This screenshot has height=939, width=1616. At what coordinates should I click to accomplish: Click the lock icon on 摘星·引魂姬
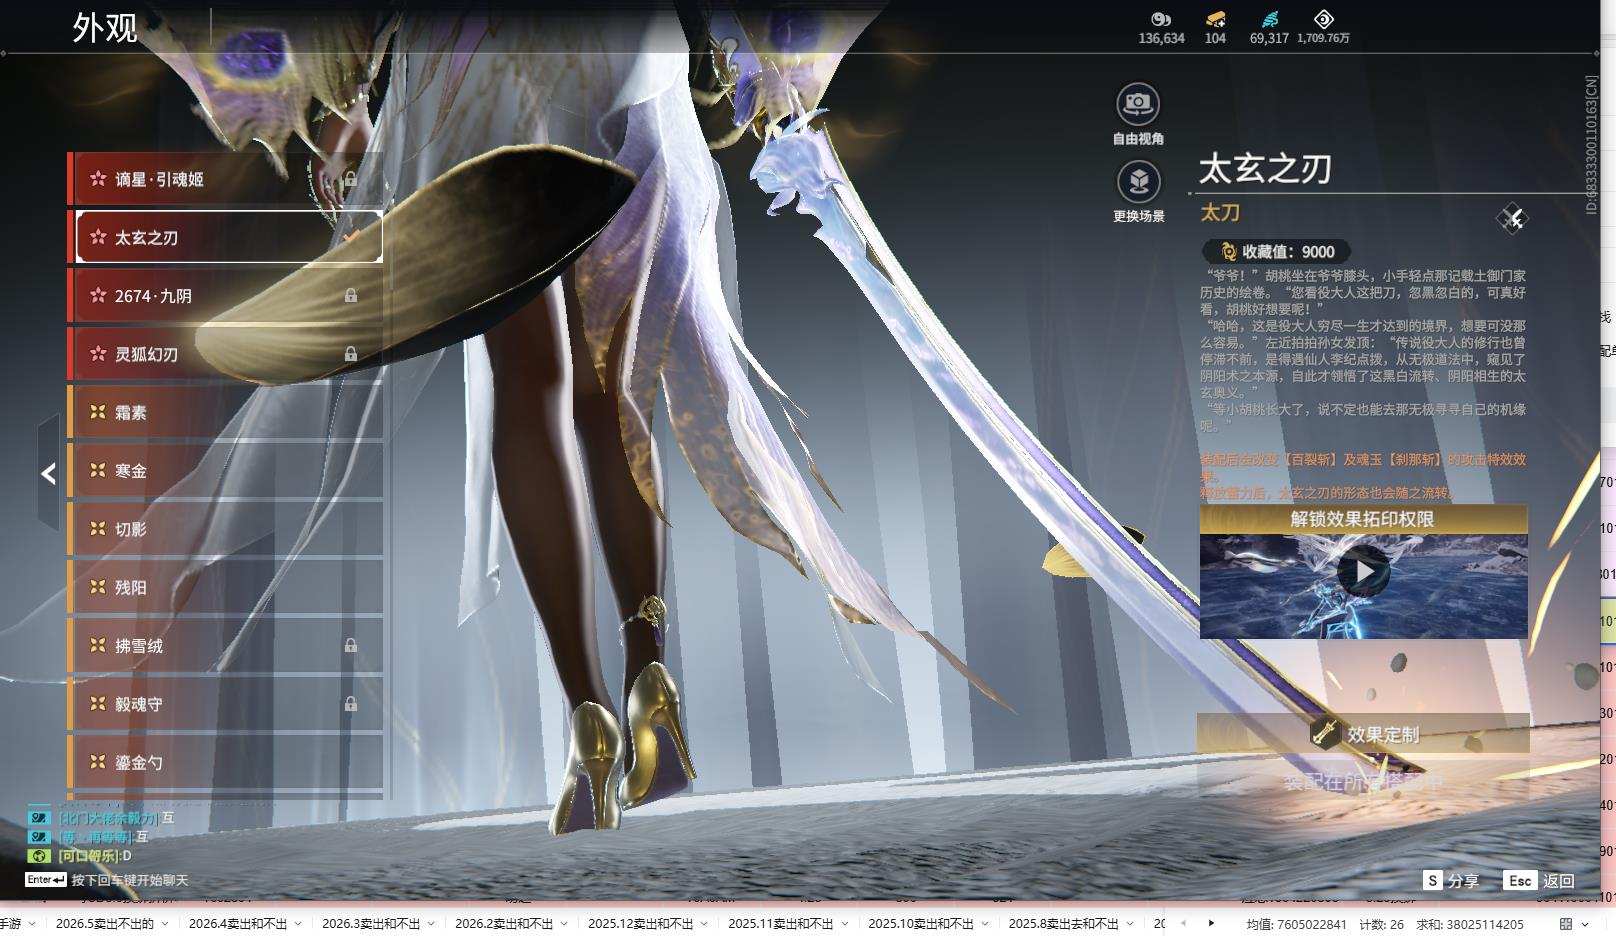click(x=351, y=179)
